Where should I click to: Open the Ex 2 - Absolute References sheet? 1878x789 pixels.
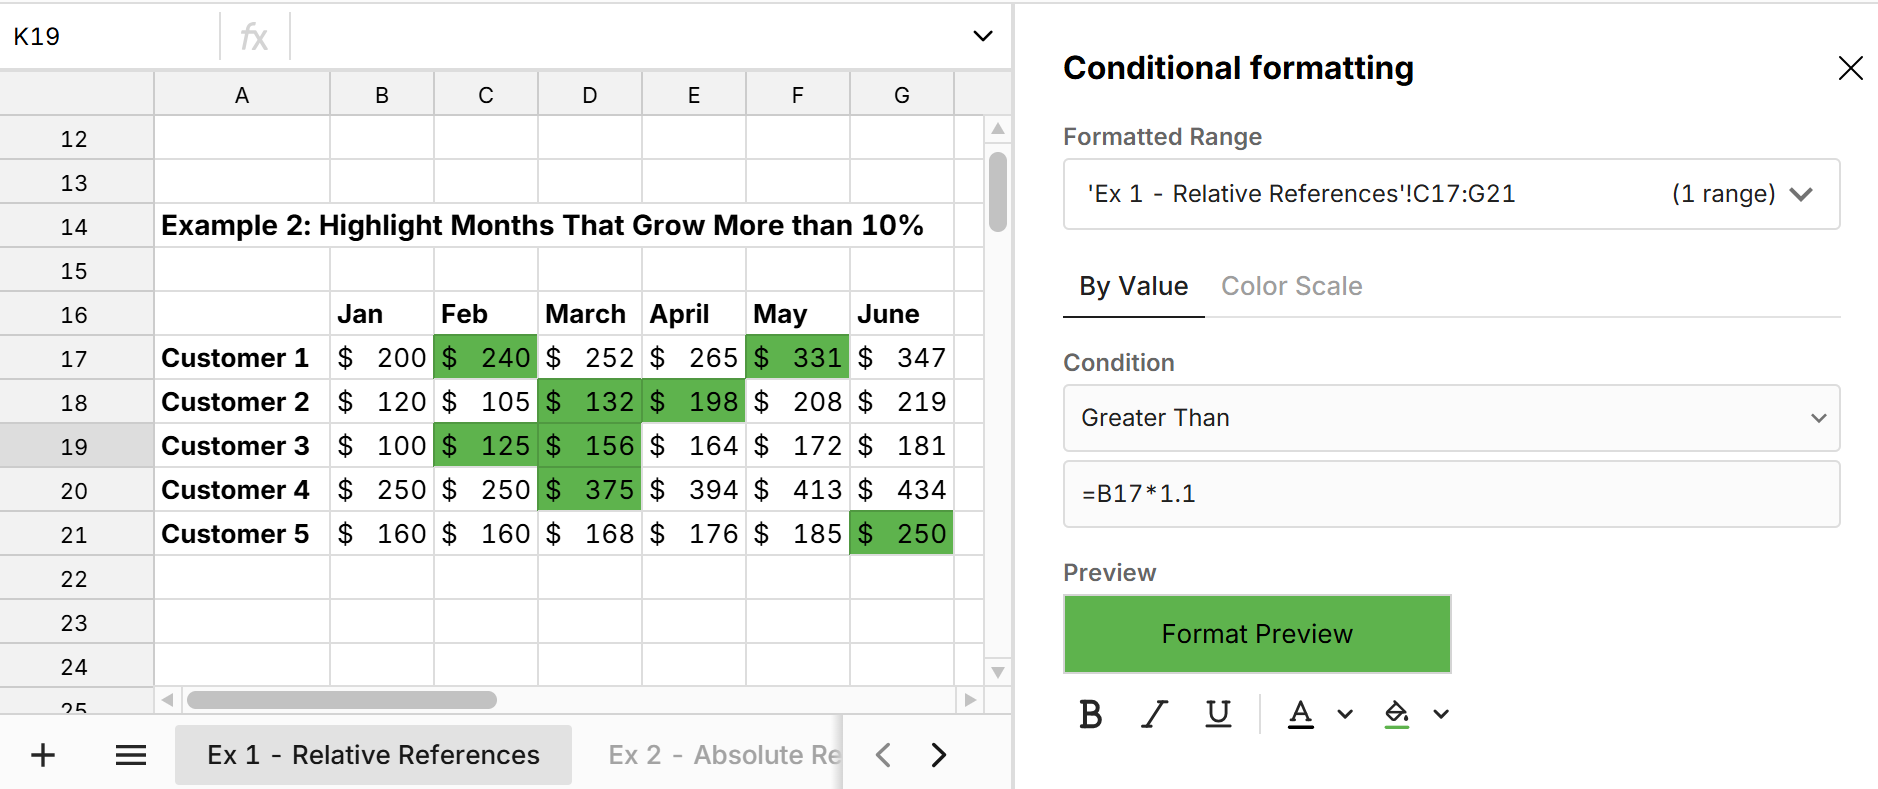[722, 755]
